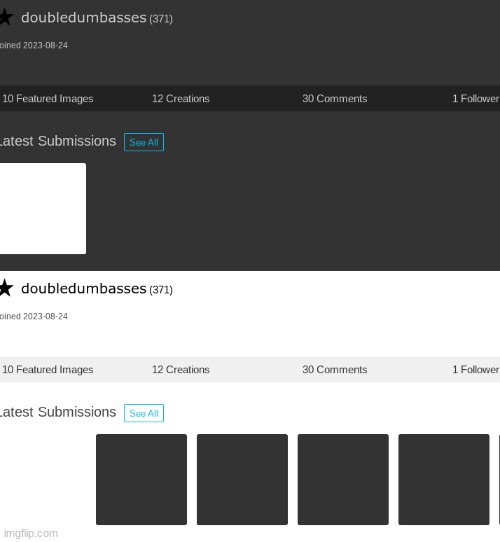Image resolution: width=500 pixels, height=542 pixels.
Task: Open doubledumbasses username in the light section
Action: click(x=84, y=288)
